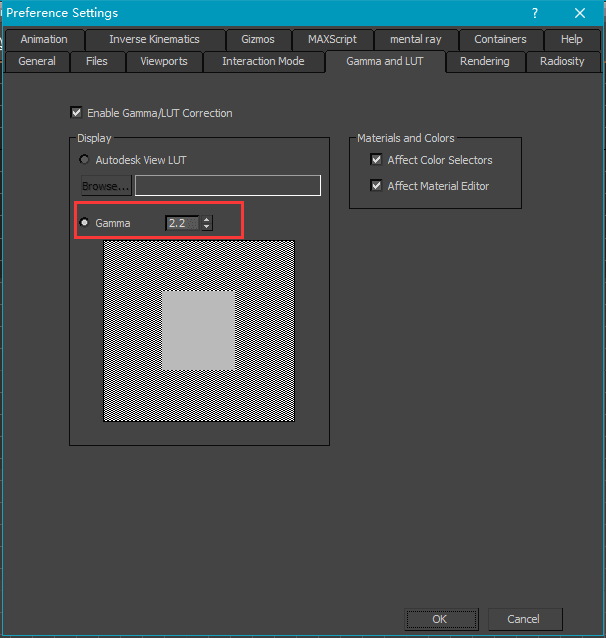
Task: Toggle Enable Gamma/LUT Correction checkbox
Action: tap(76, 113)
